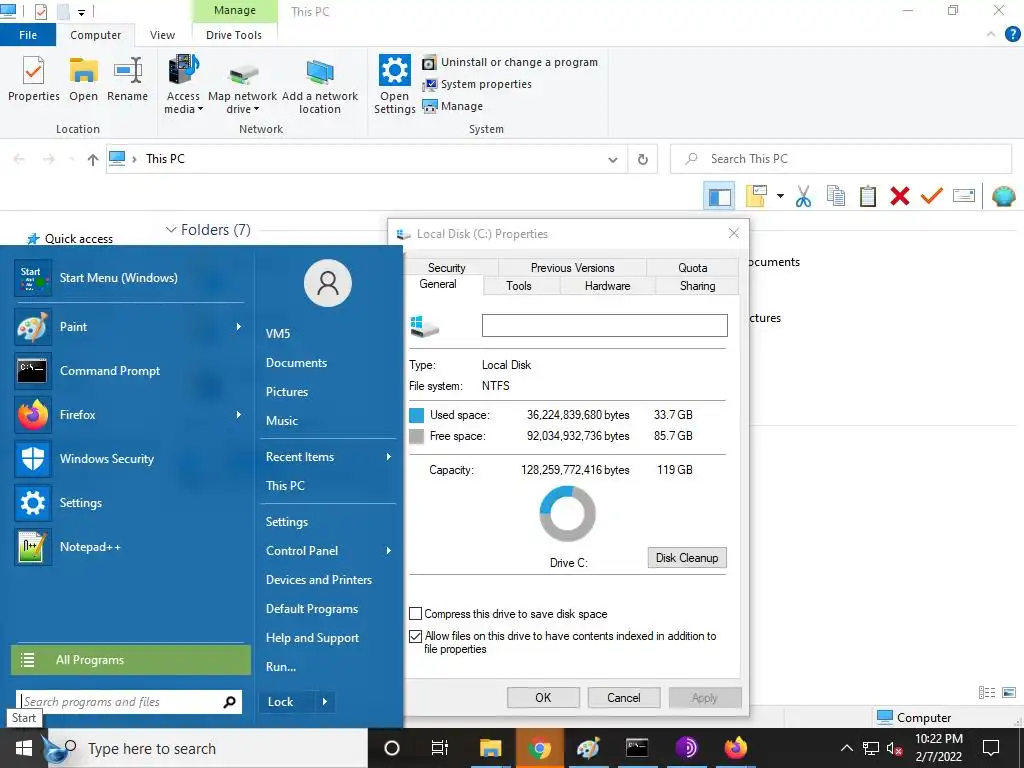Open the Security tab in Properties
The image size is (1024, 768).
[x=447, y=268]
